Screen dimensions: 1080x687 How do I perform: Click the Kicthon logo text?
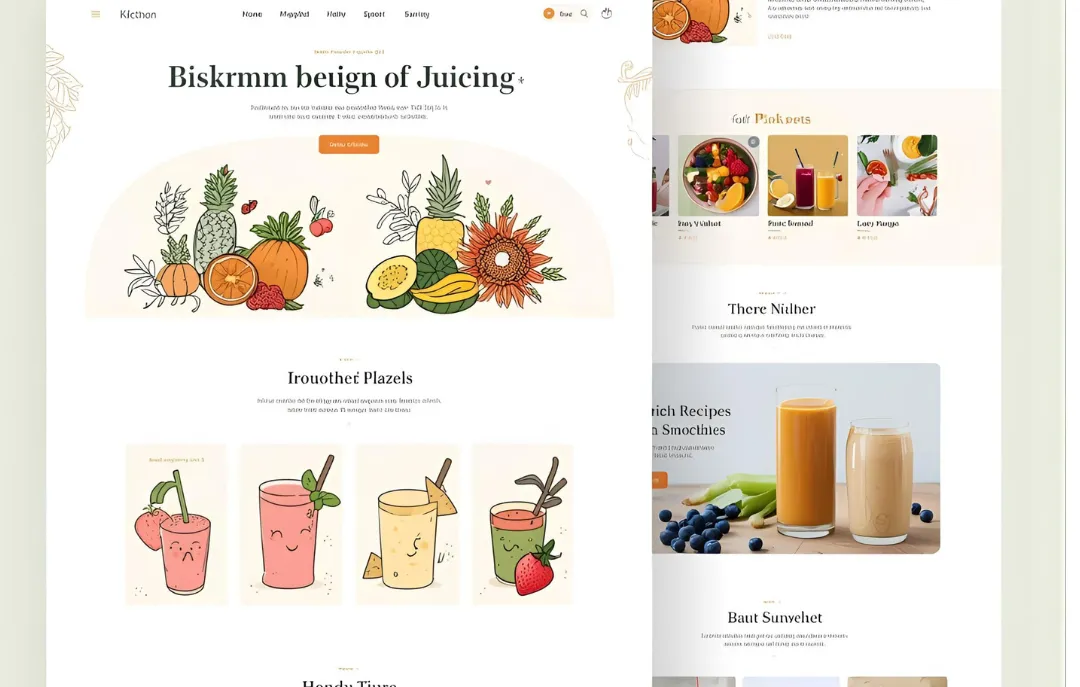click(138, 14)
